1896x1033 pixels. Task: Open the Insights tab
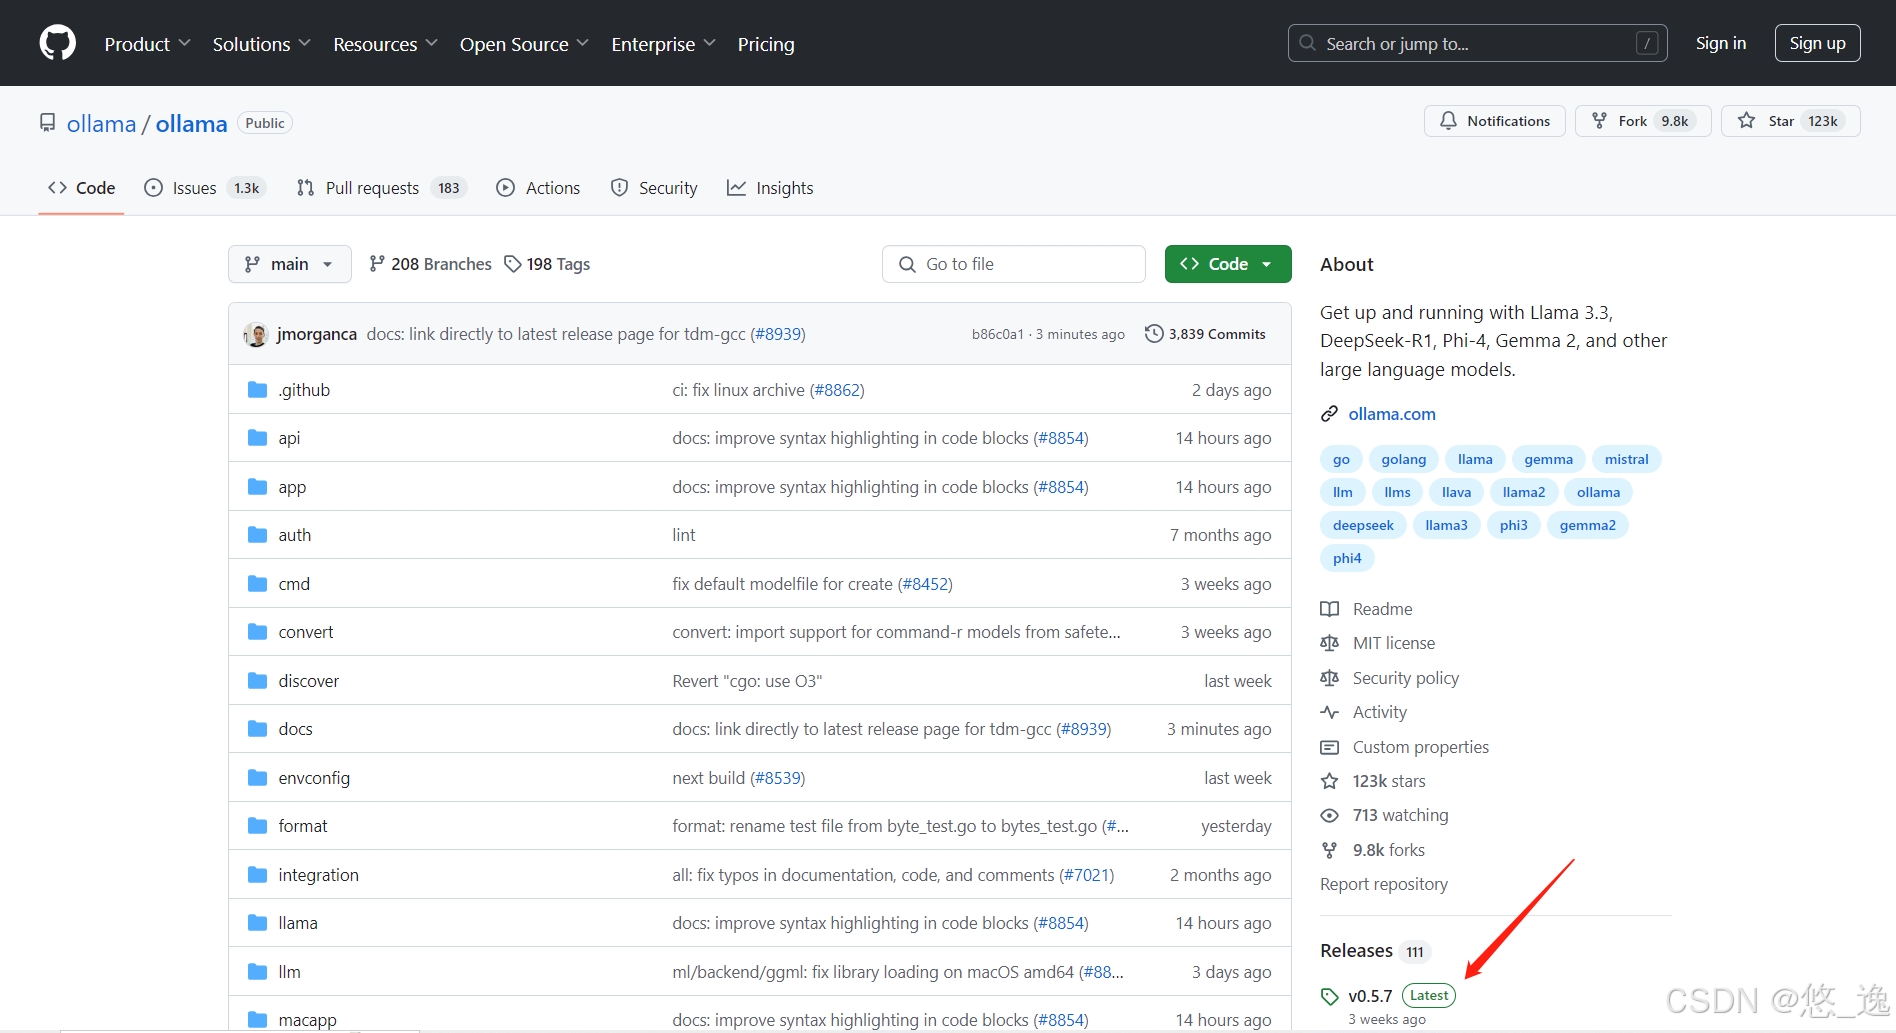(770, 188)
